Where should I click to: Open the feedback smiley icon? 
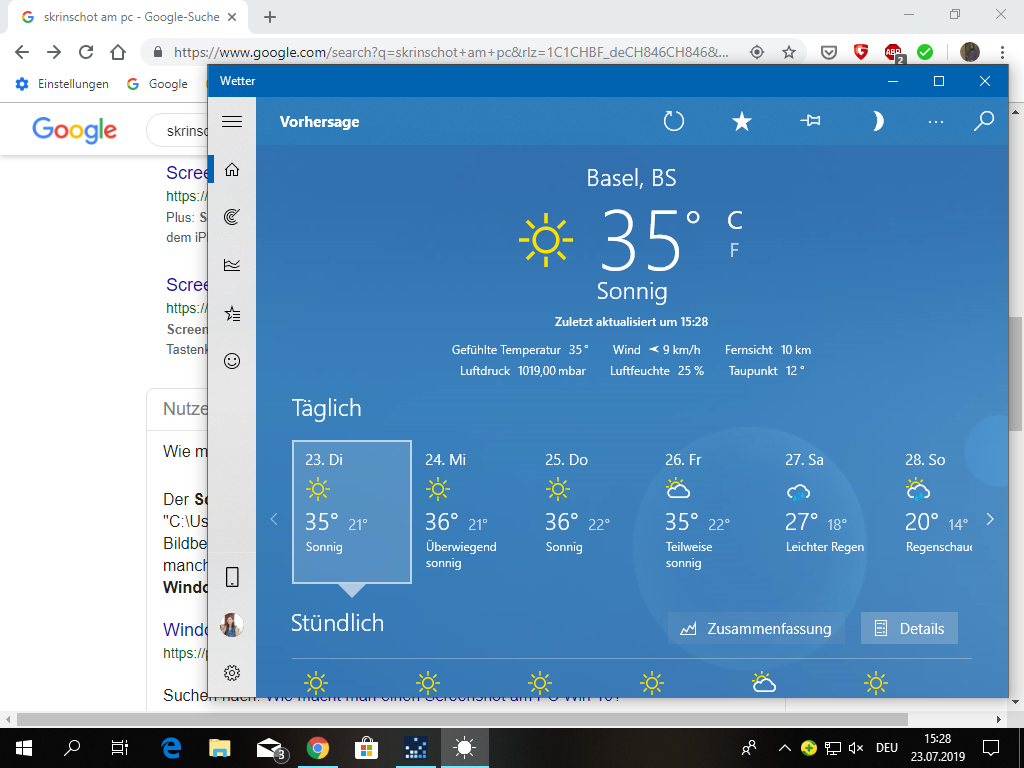coord(232,361)
